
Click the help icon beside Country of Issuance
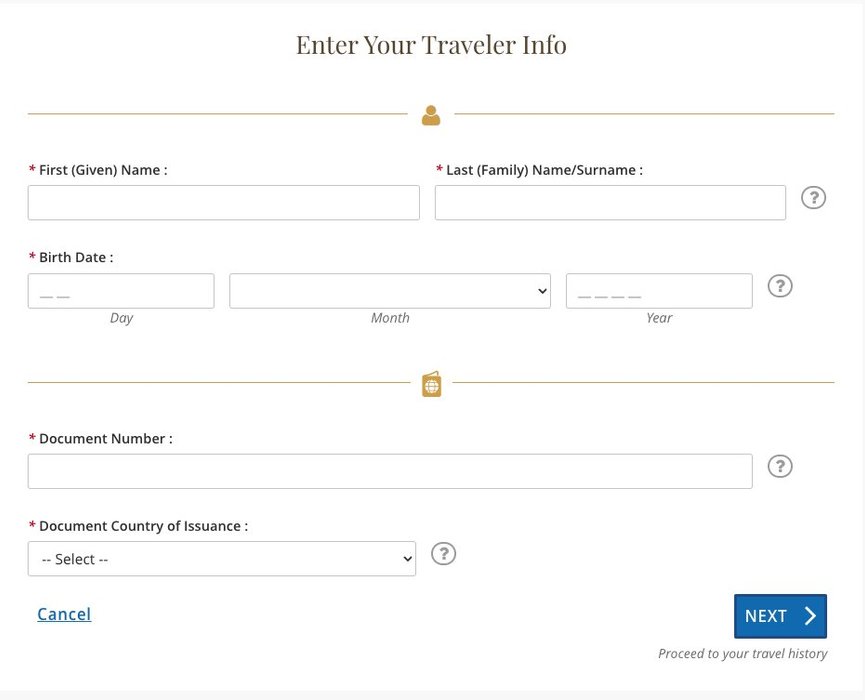point(443,554)
